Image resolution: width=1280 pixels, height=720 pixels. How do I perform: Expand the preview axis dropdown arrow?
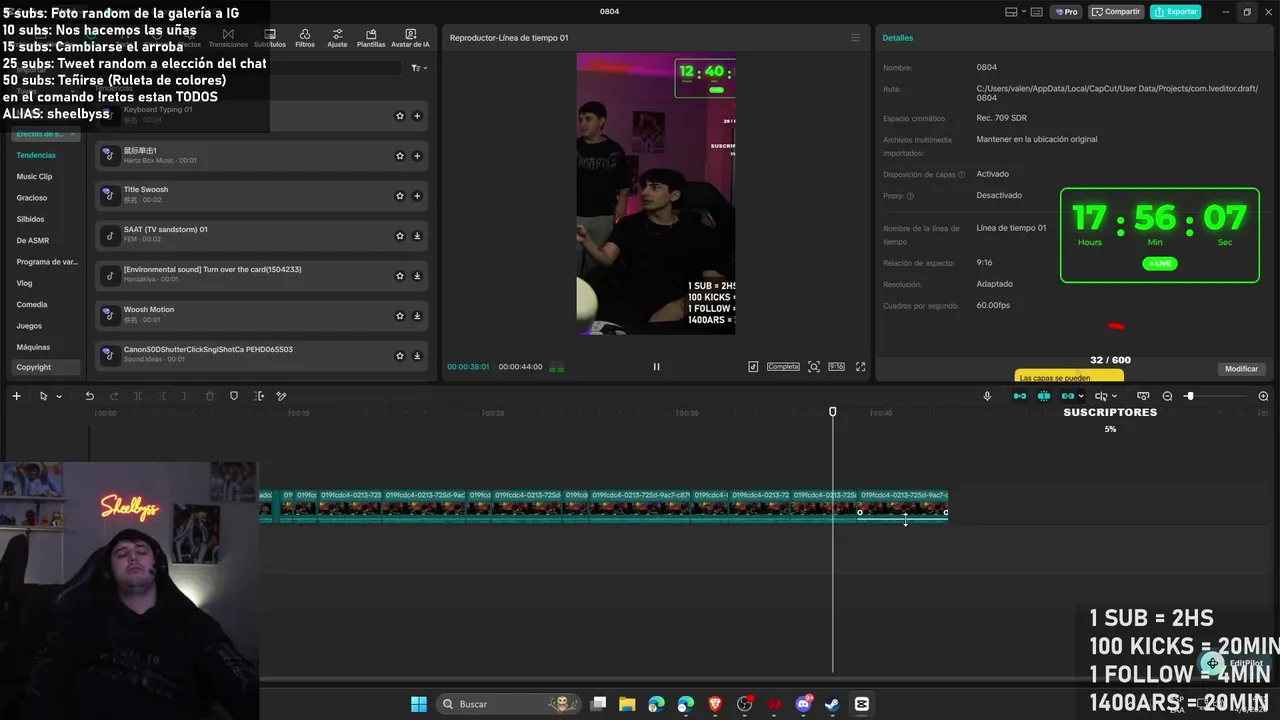coord(1114,397)
